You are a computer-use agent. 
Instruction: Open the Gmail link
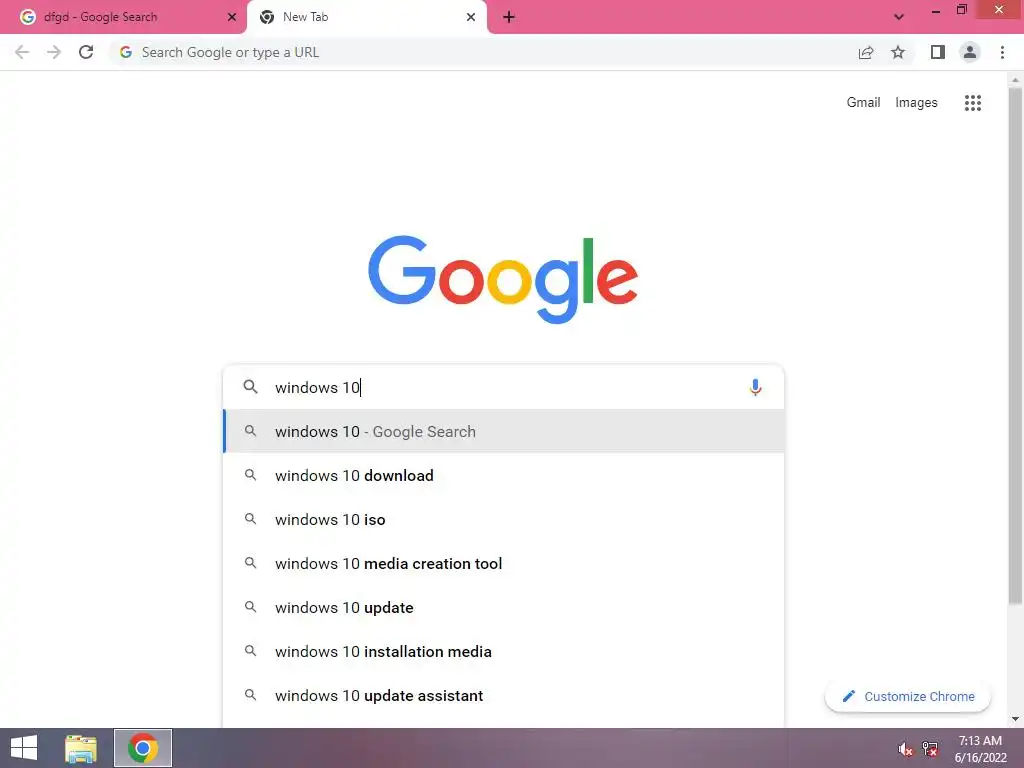(x=863, y=103)
